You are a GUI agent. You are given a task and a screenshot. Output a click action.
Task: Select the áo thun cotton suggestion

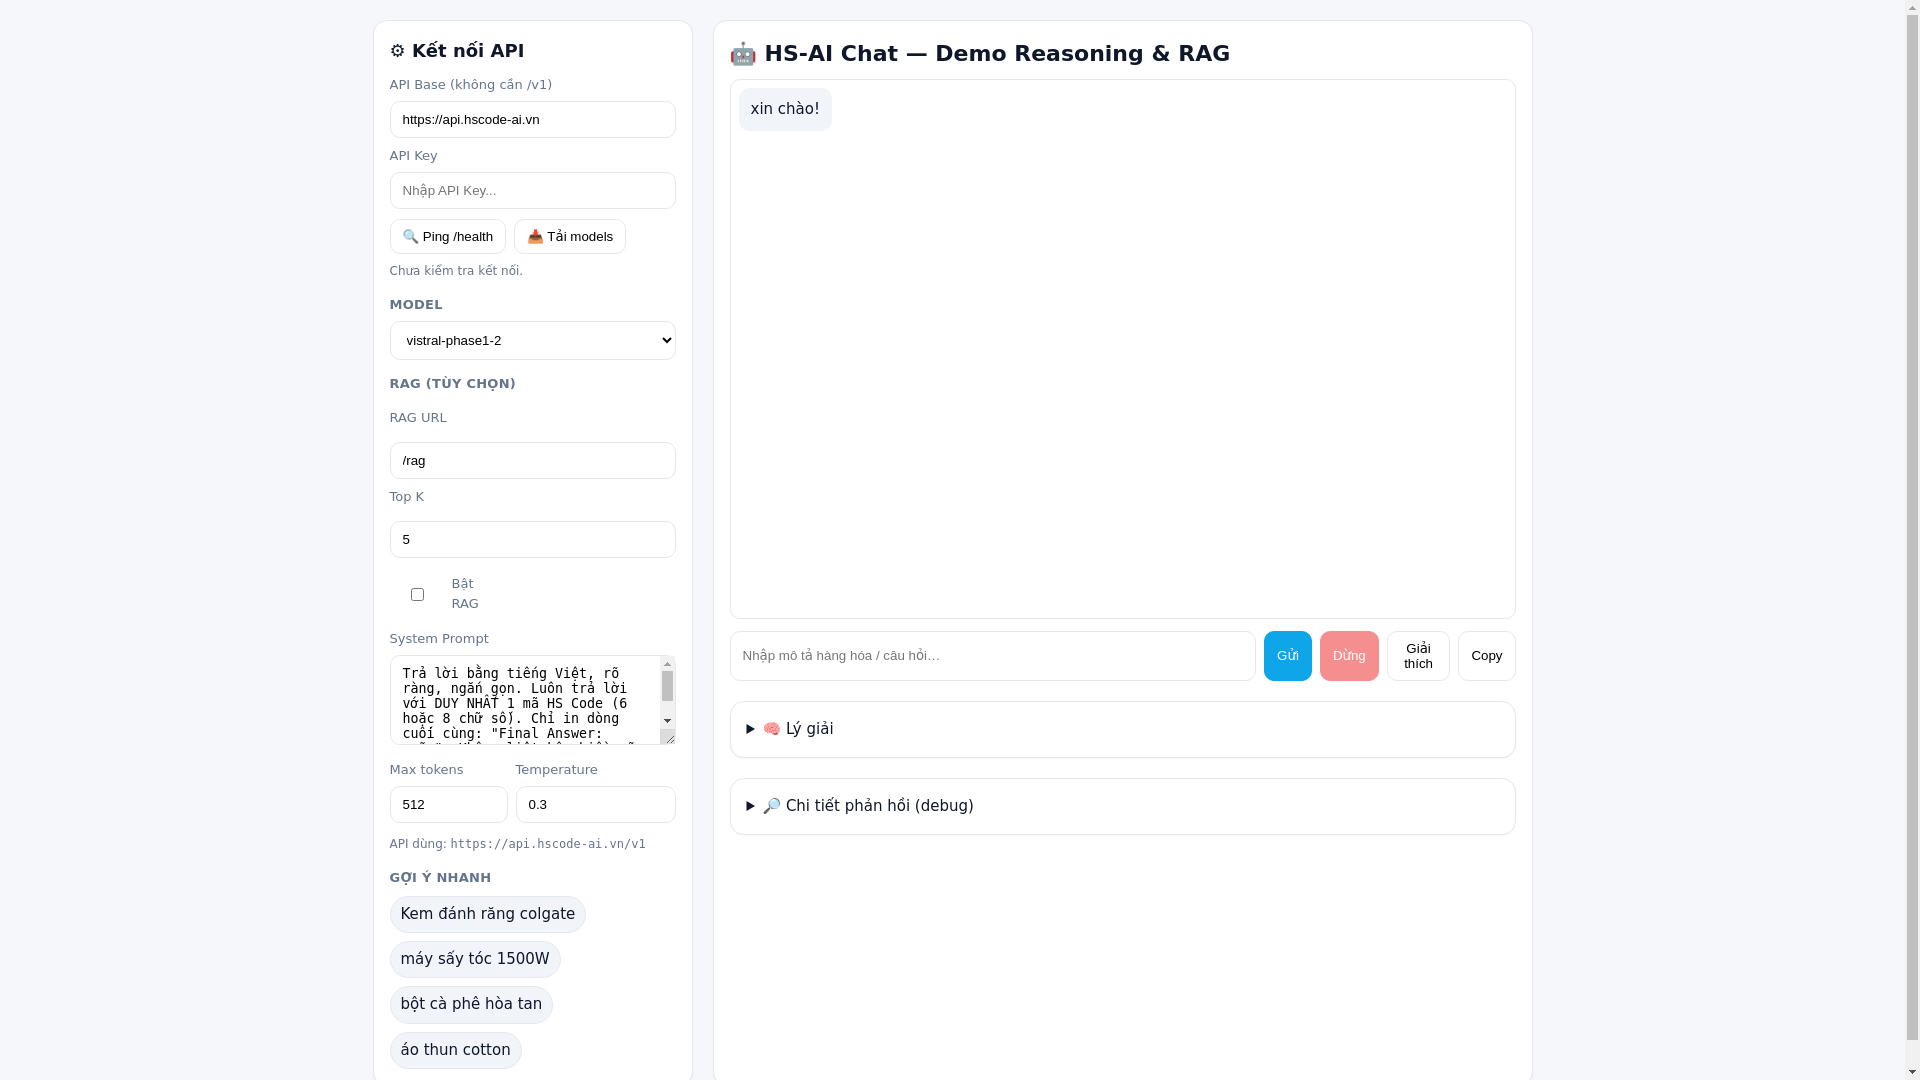pos(455,1051)
